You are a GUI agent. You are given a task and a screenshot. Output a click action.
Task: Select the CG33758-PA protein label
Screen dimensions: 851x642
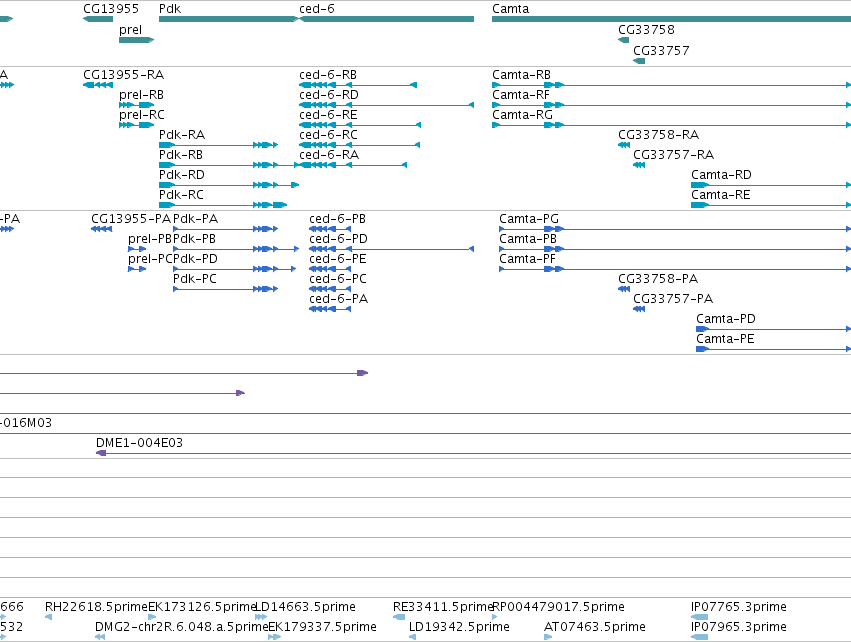[658, 279]
